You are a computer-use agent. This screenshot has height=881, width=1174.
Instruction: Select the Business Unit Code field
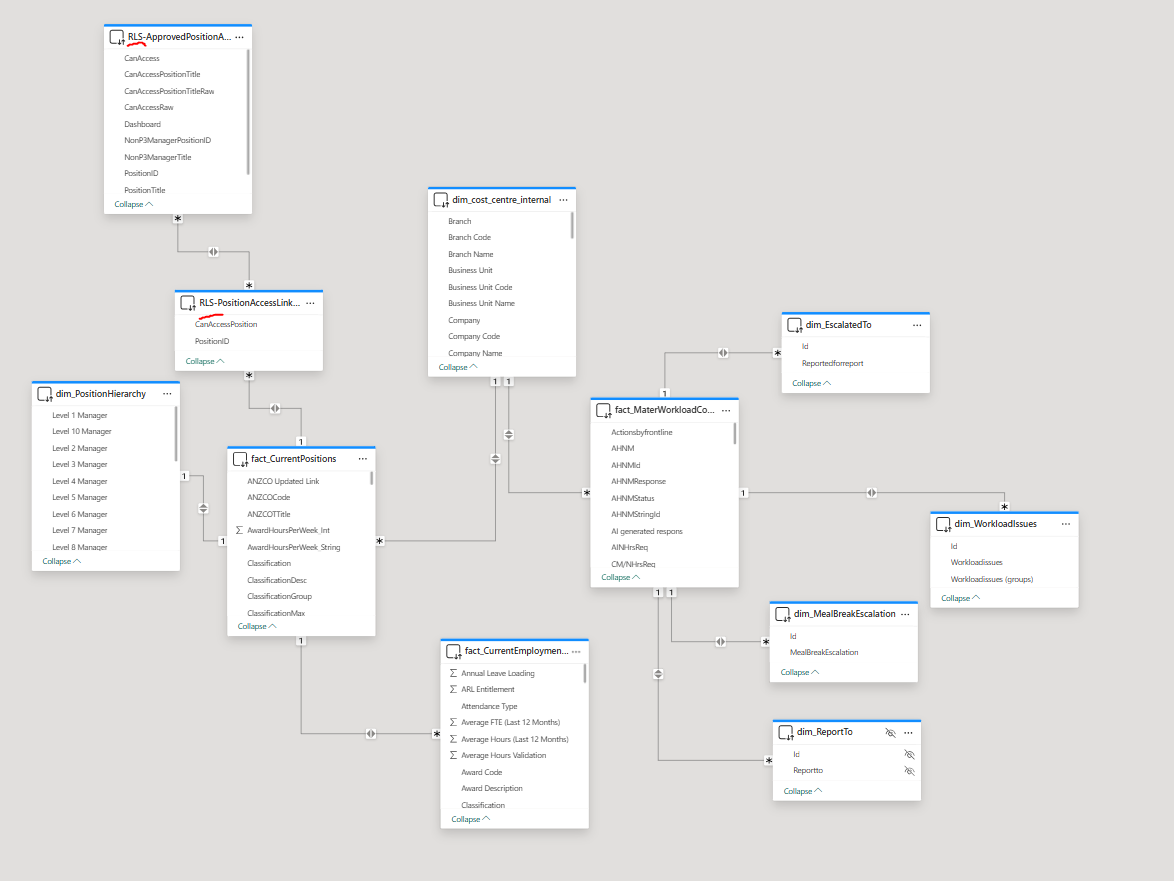480,287
